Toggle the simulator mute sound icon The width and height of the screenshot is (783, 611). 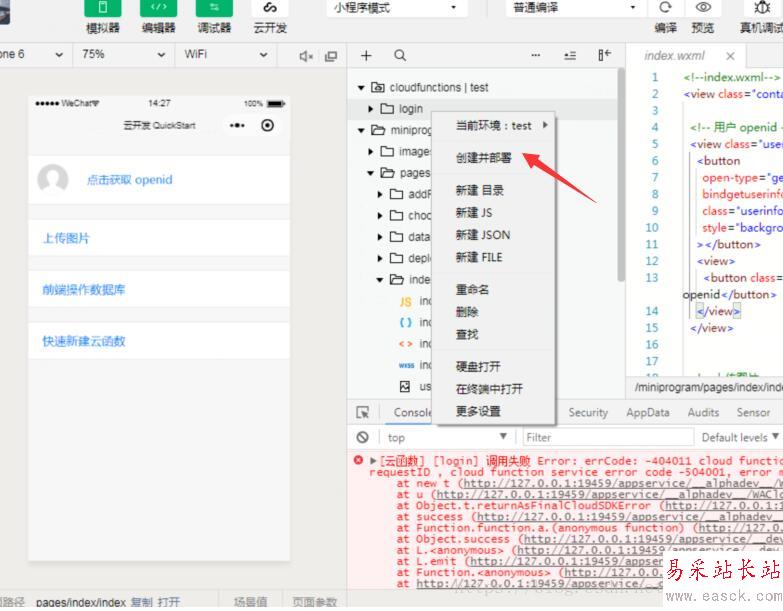[306, 56]
